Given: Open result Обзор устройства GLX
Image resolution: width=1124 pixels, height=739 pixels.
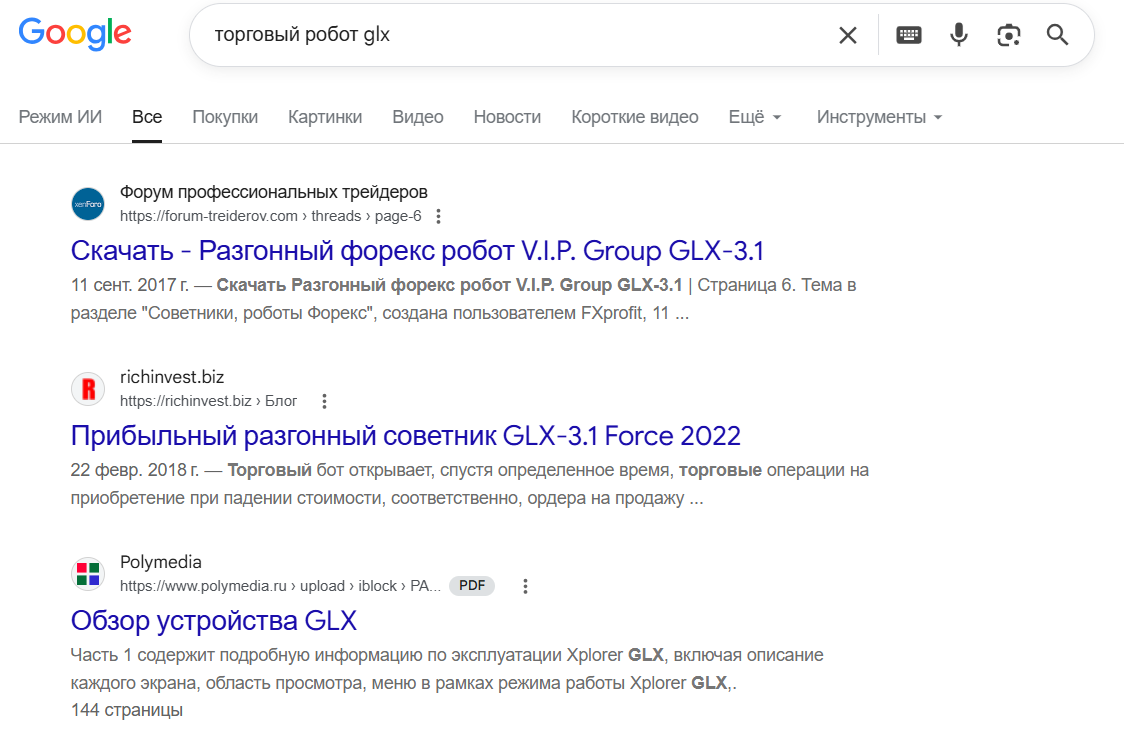Looking at the screenshot, I should point(214,621).
